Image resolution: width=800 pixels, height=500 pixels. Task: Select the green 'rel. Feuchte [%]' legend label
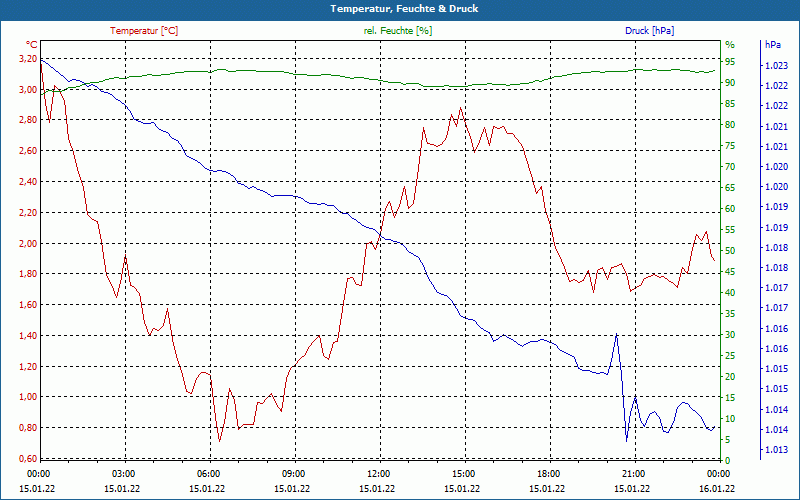397,31
